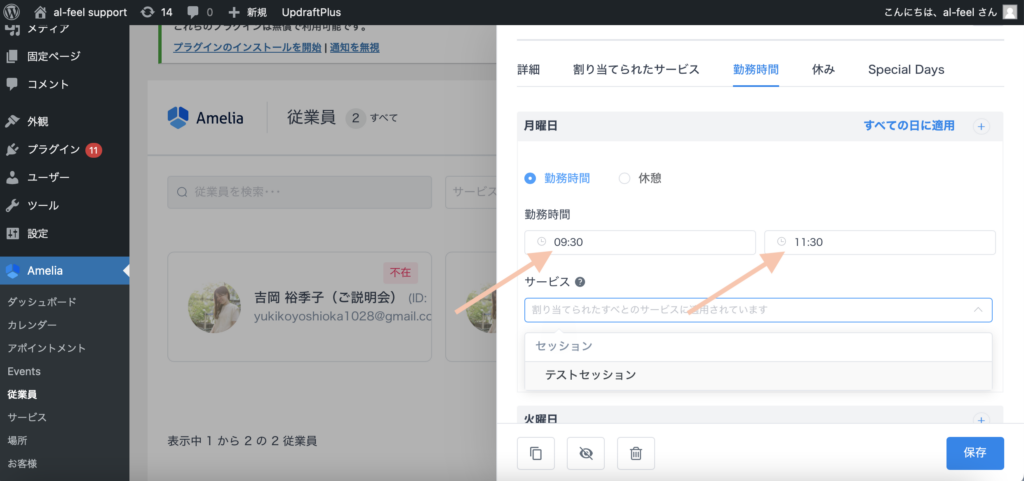Click the 保存 save button
The width and height of the screenshot is (1024, 481).
click(974, 453)
